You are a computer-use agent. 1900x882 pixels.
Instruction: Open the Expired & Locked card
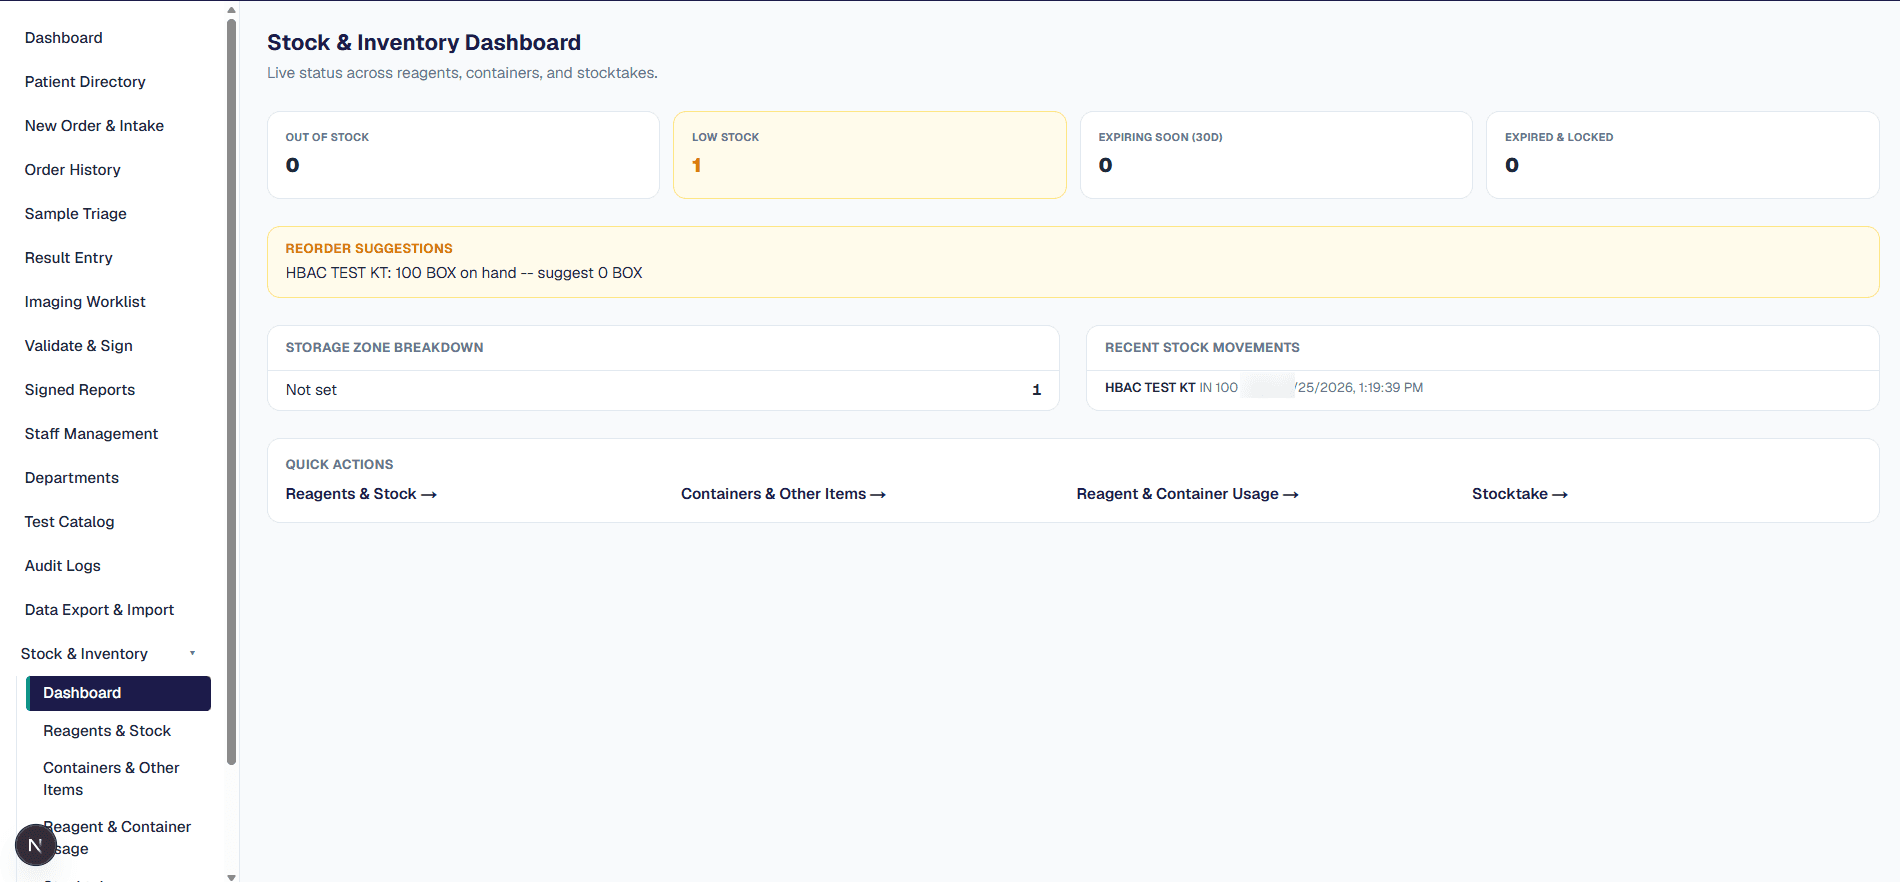(1683, 155)
